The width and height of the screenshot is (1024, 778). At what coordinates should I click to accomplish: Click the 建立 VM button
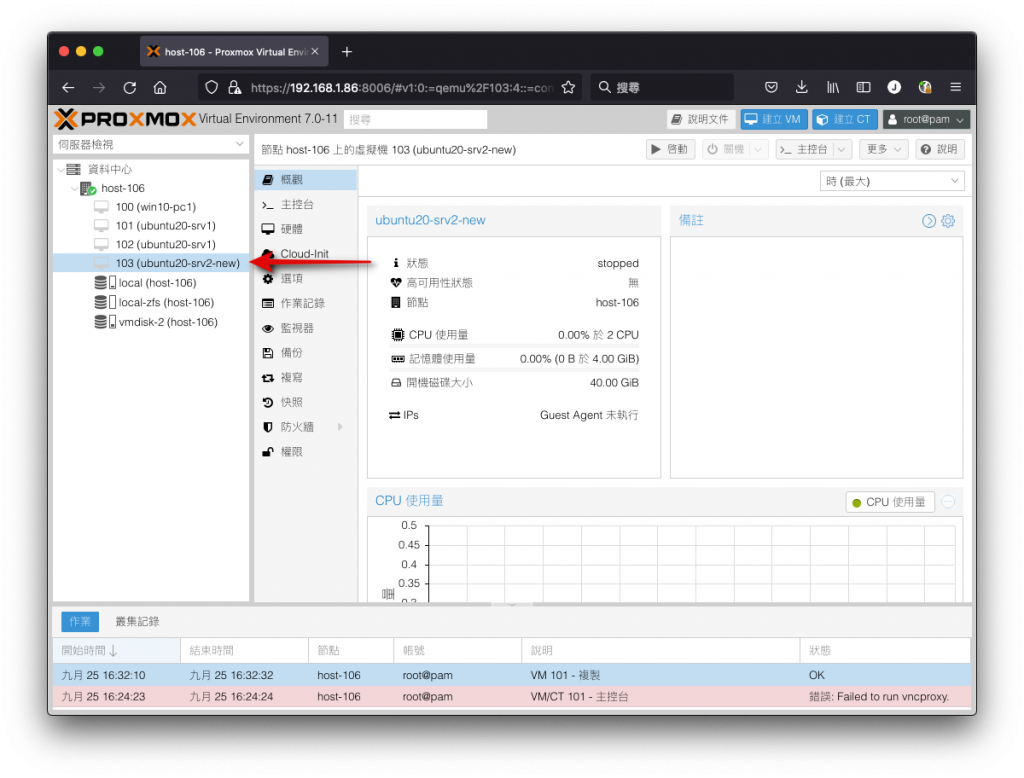(774, 120)
